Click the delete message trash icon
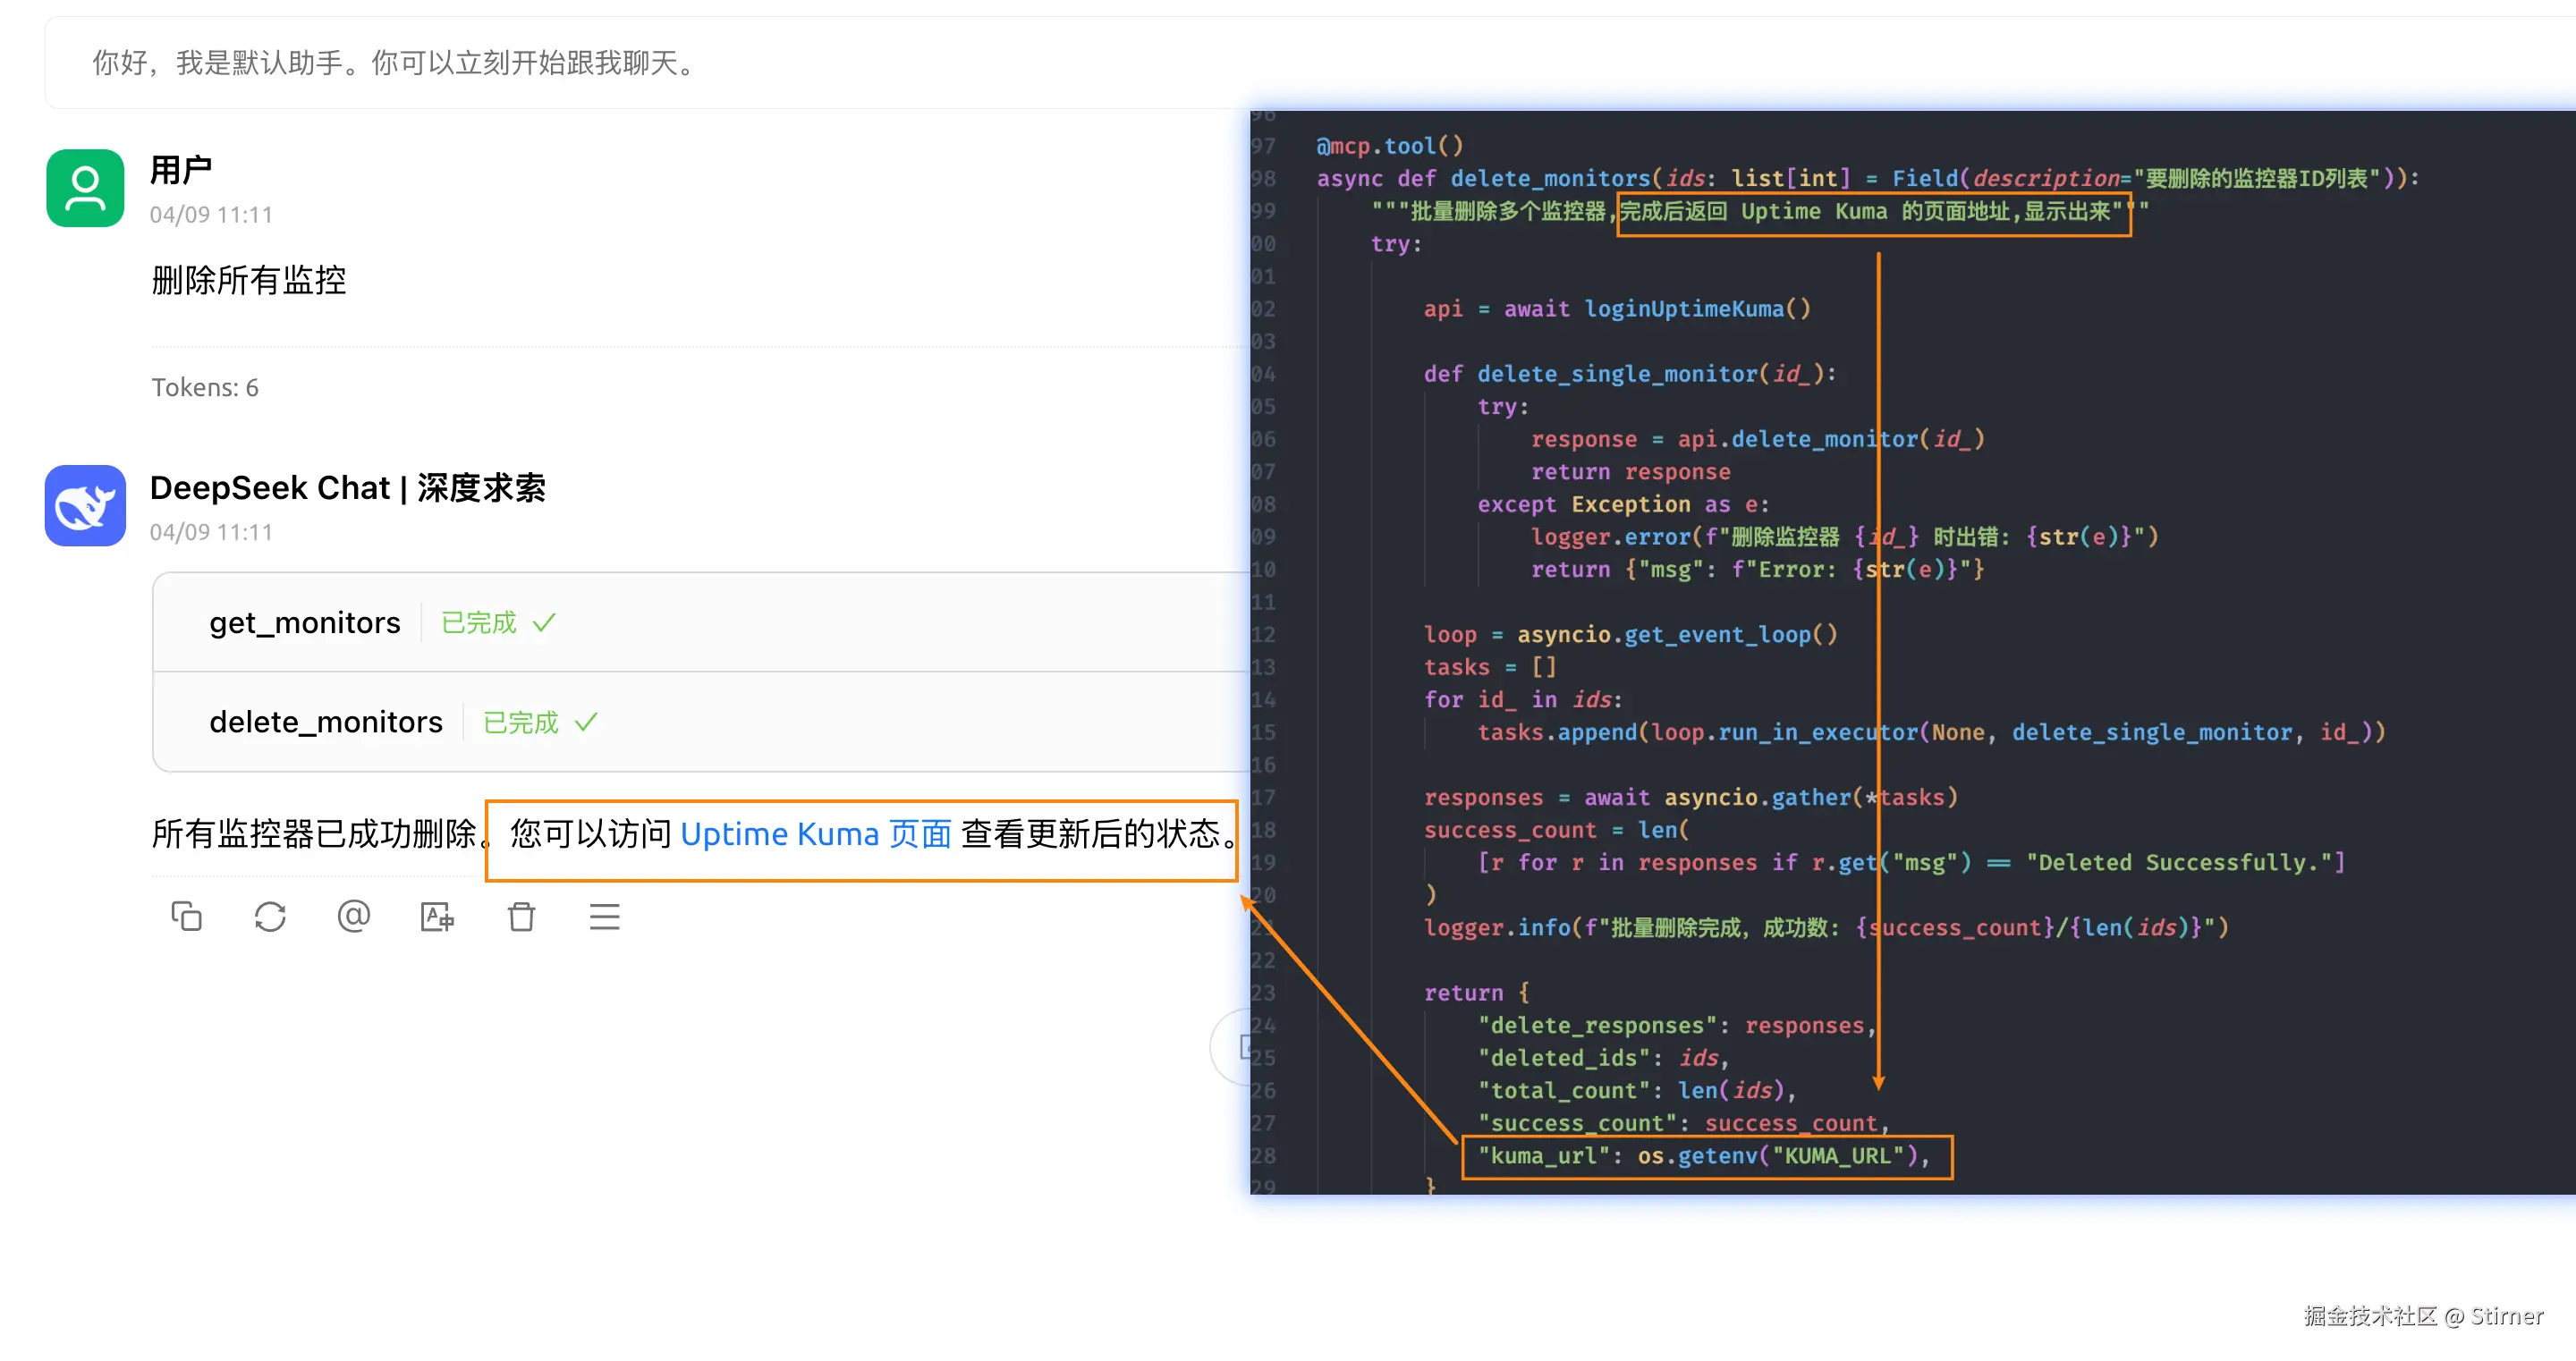2576x1361 pixels. pyautogui.click(x=521, y=916)
